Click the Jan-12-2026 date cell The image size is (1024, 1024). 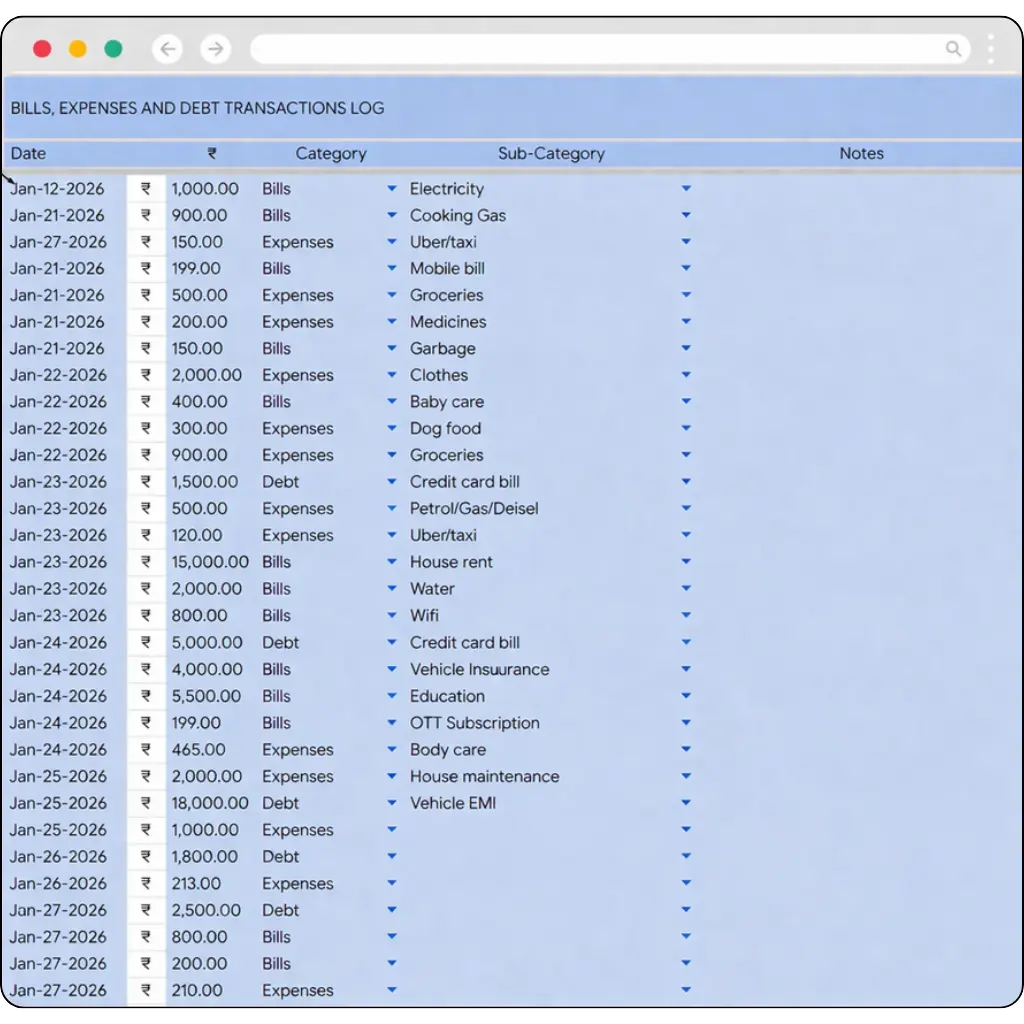coord(58,189)
